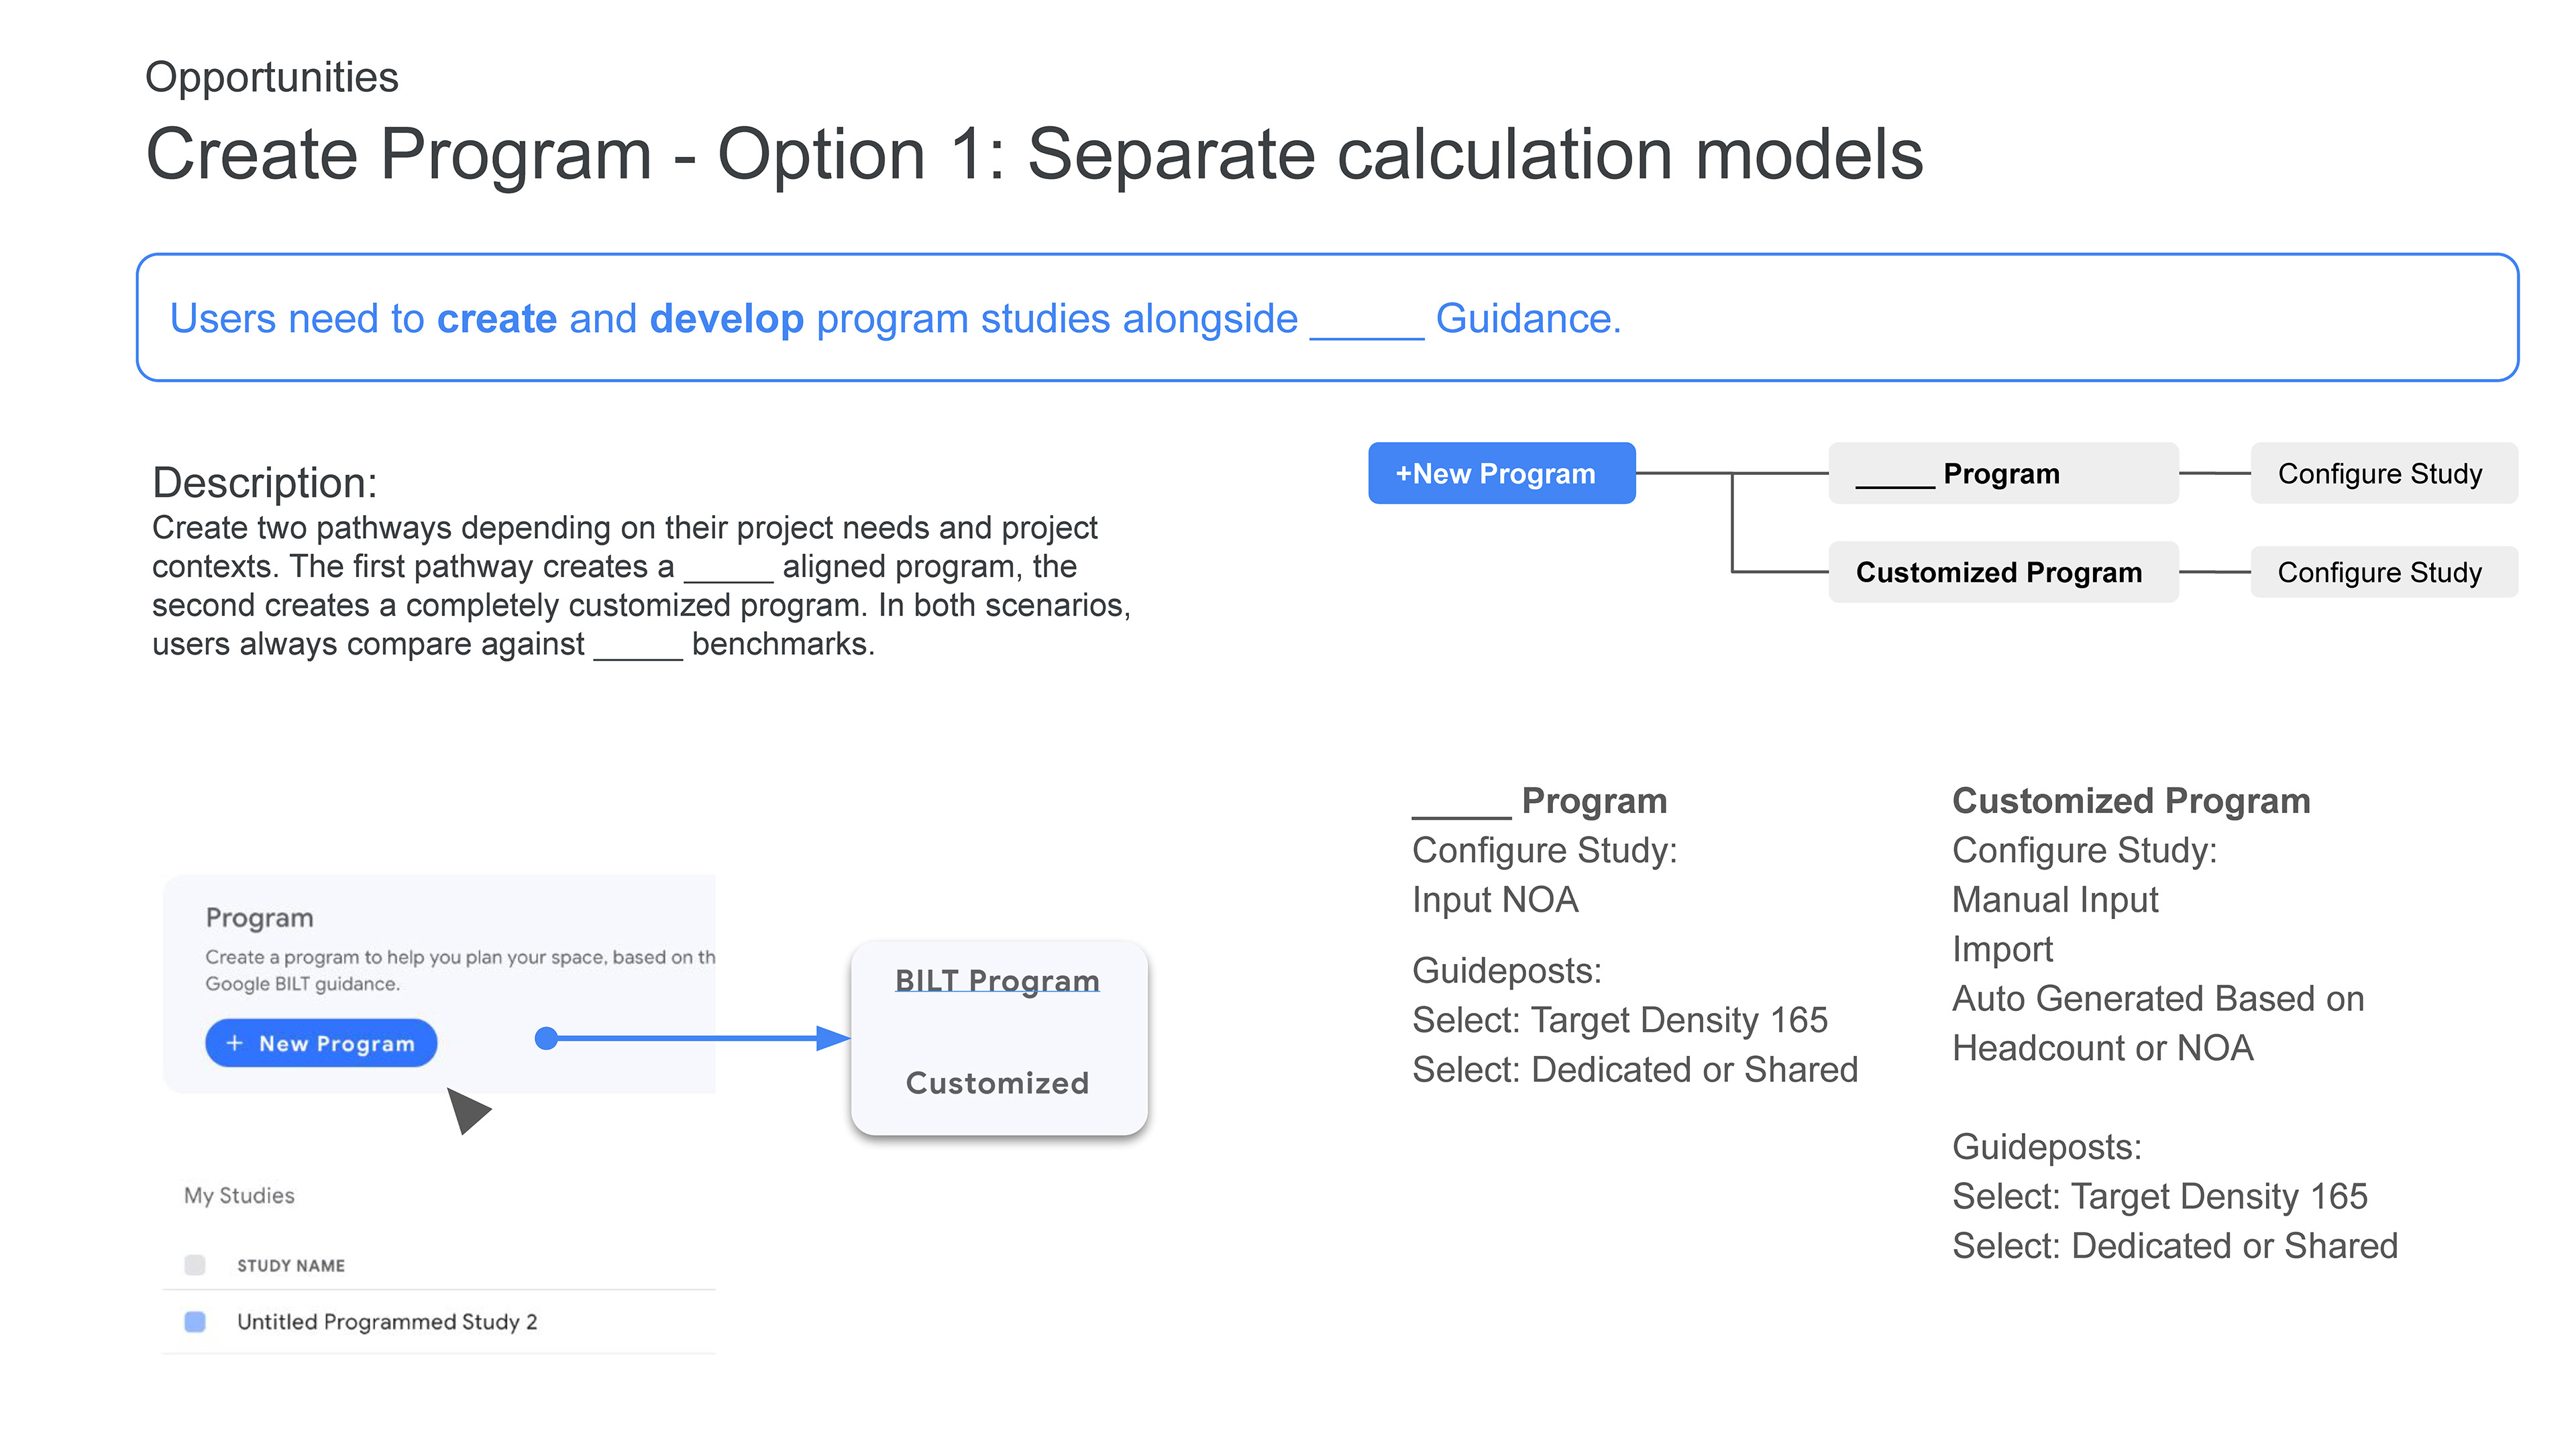Screen dimensions: 2576x1449
Task: Click the + New Program pill button
Action: 321,1043
